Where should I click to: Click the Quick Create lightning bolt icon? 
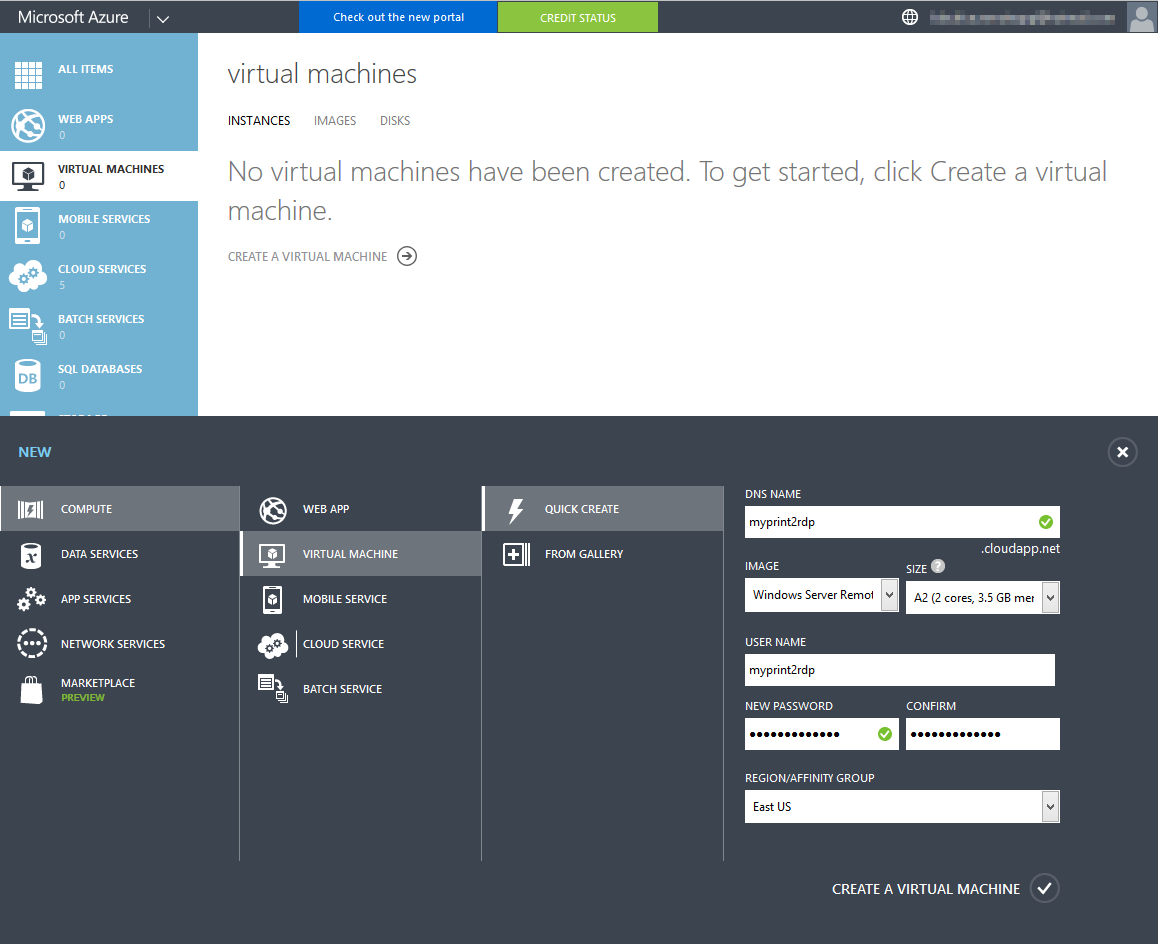click(515, 510)
